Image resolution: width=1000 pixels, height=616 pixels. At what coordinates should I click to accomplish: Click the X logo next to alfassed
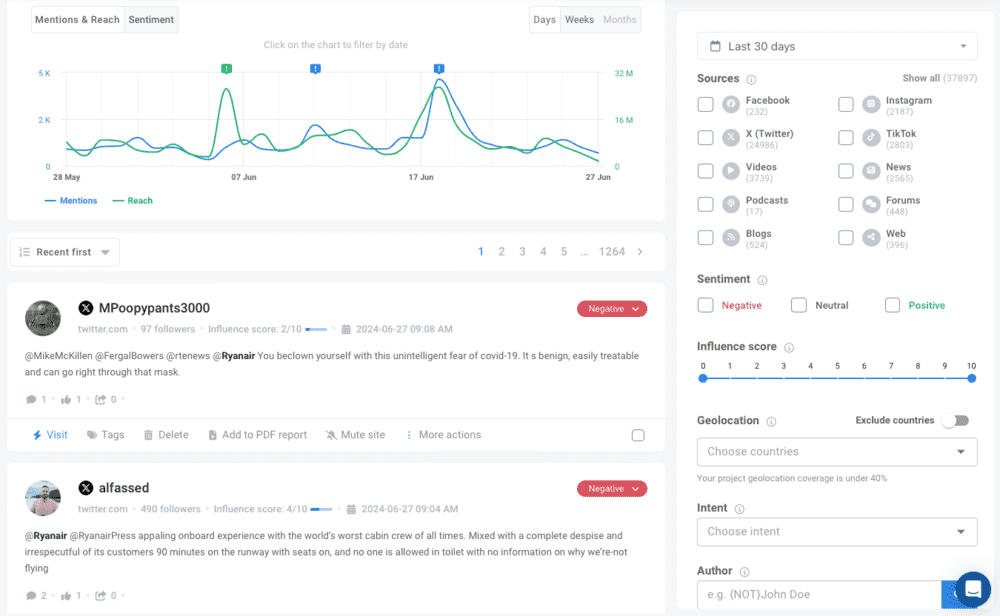tap(85, 488)
